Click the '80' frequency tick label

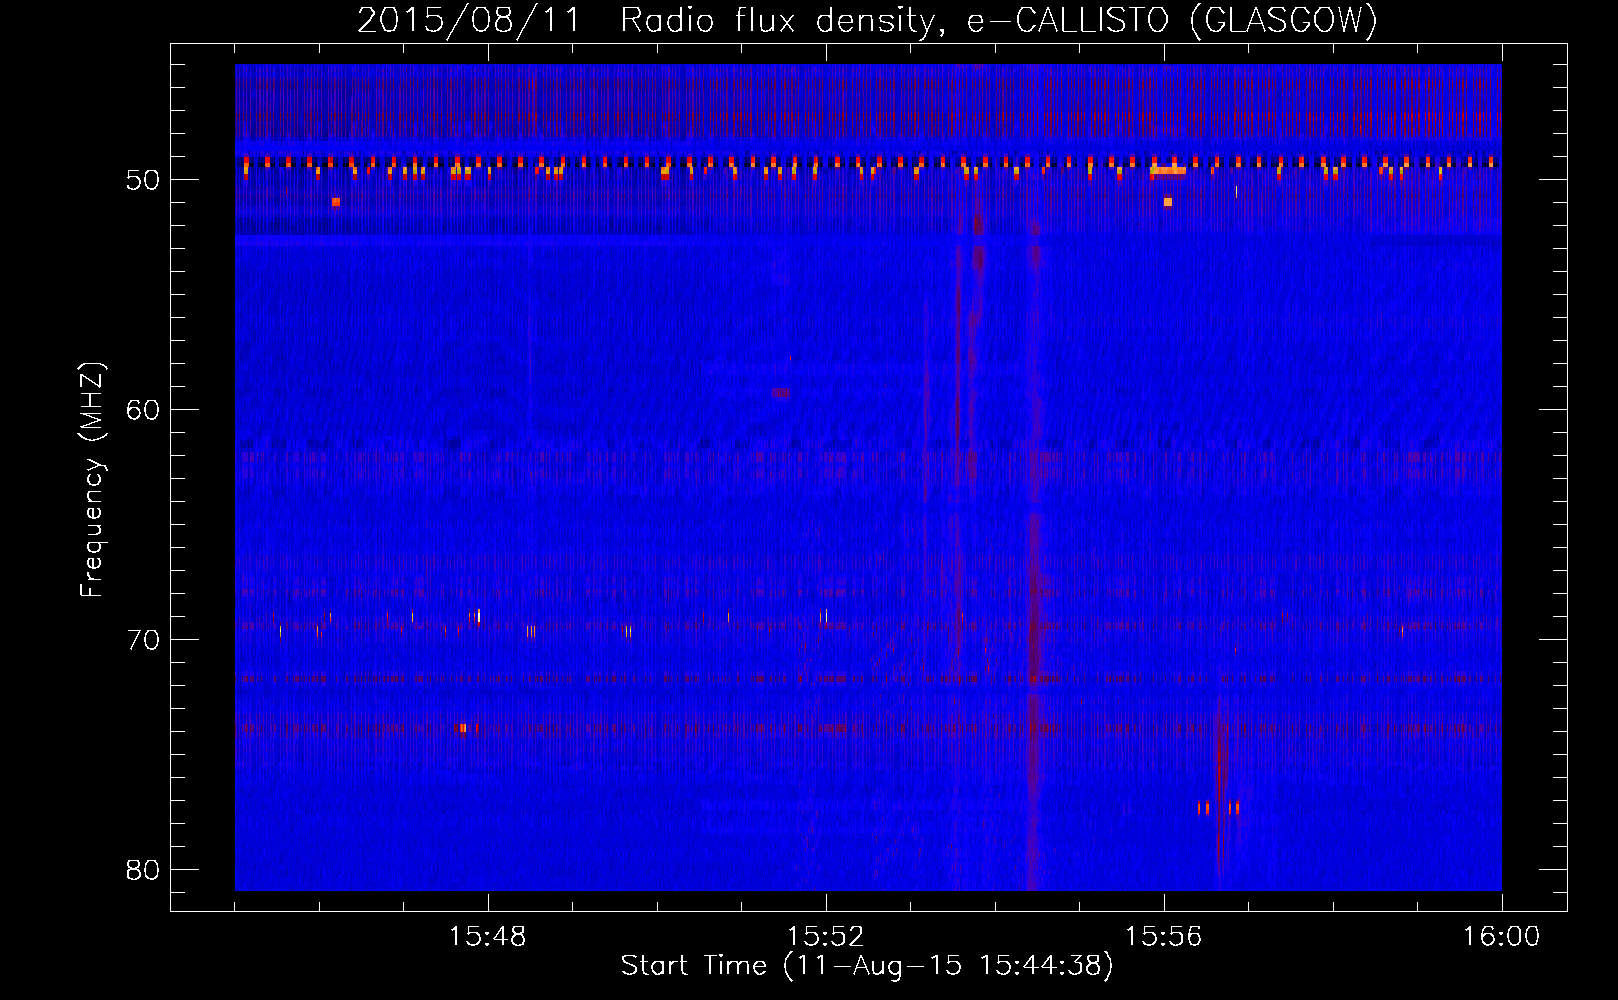(x=143, y=870)
